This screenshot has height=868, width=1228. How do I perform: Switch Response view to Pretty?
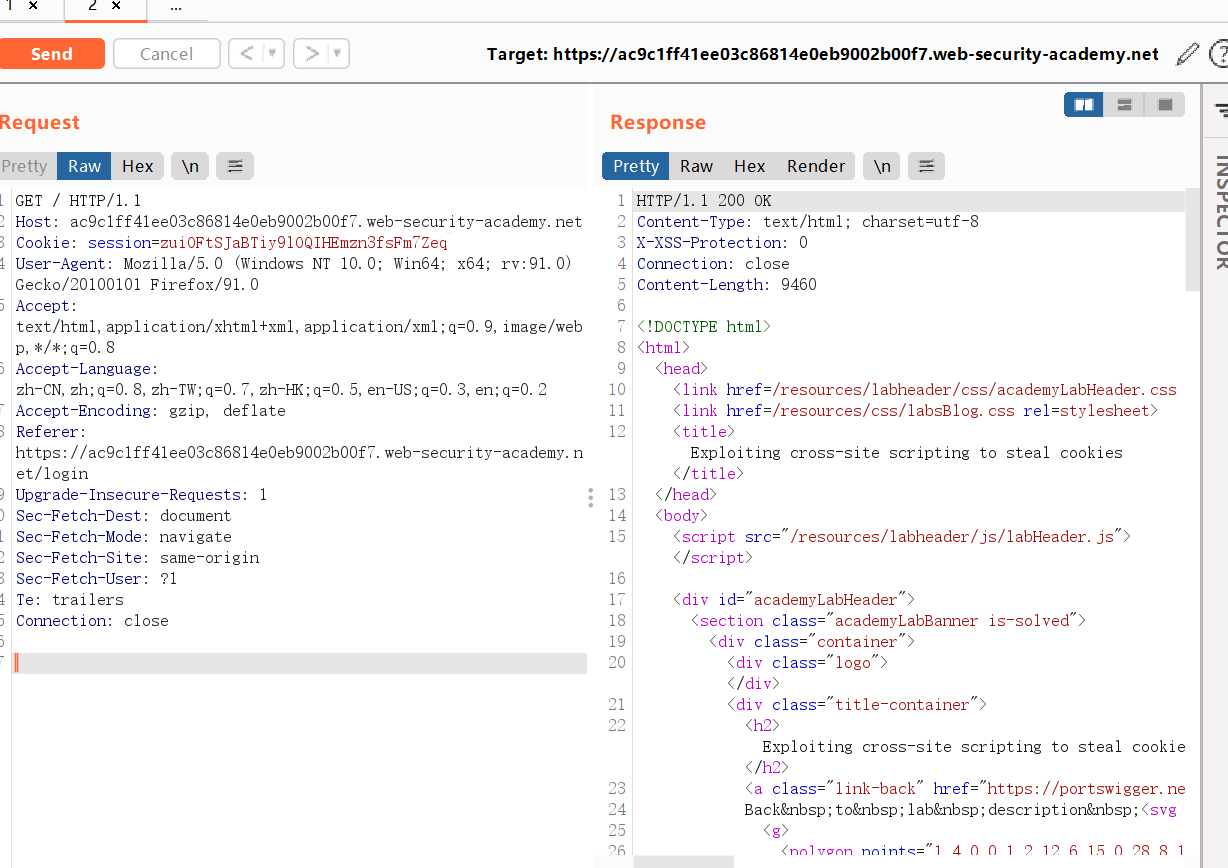[x=636, y=166]
